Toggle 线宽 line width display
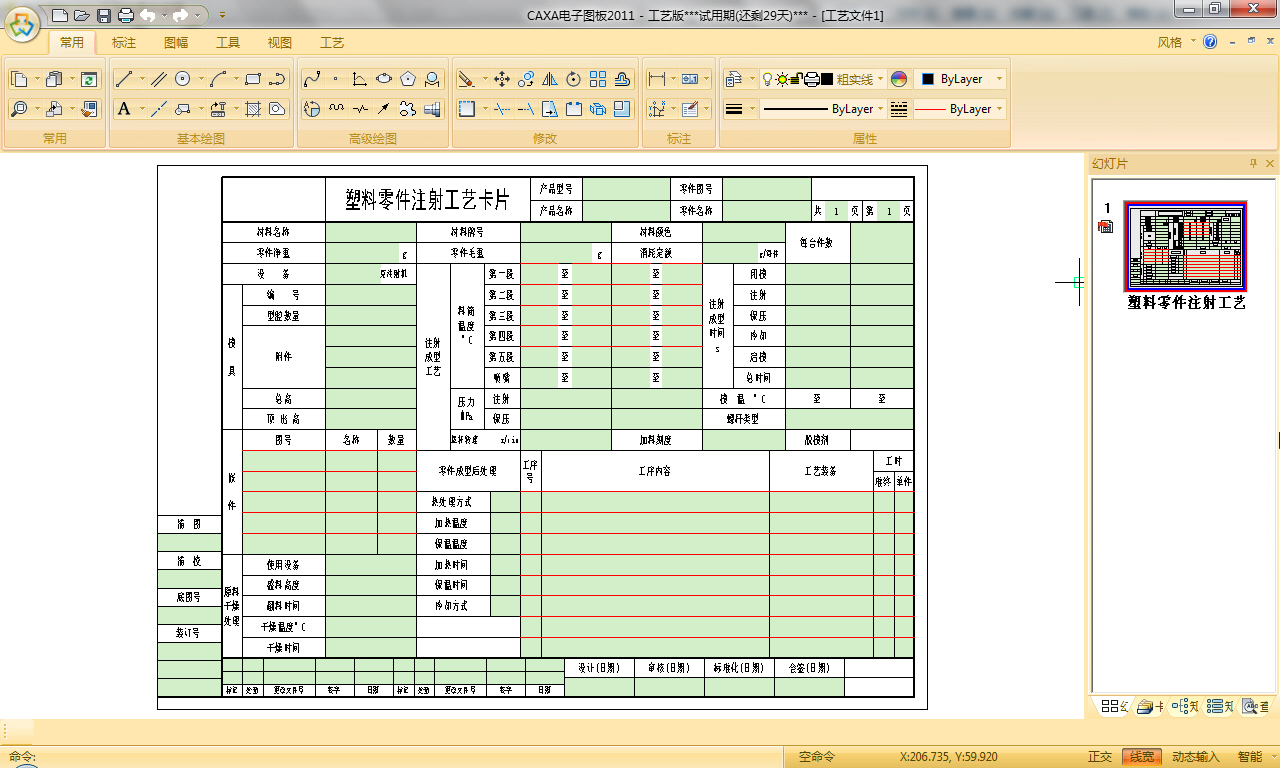The width and height of the screenshot is (1280, 768). (x=1141, y=757)
